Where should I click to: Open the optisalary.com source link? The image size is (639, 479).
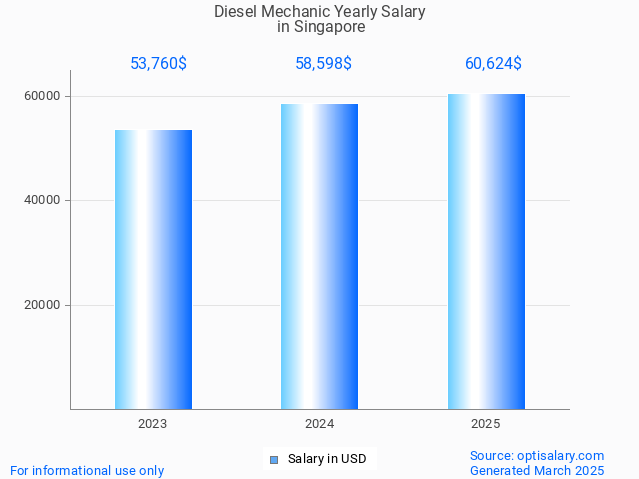(x=537, y=455)
